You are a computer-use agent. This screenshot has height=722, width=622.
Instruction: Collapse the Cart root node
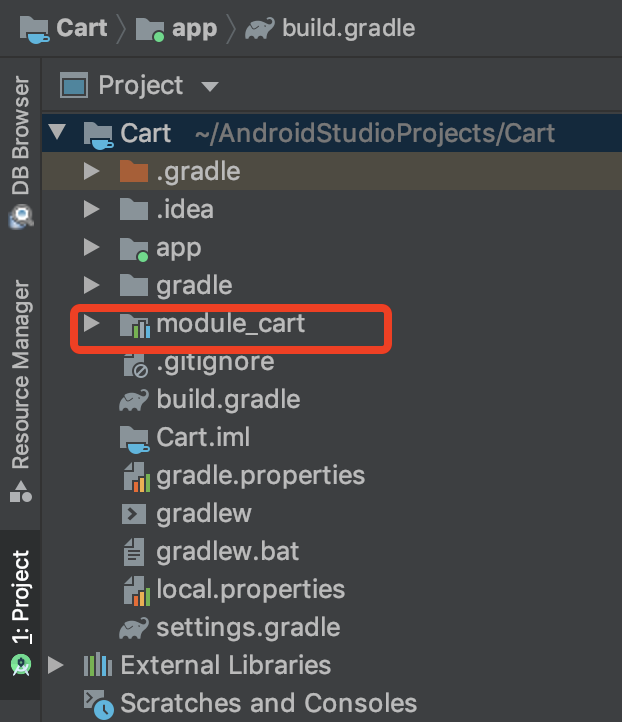click(57, 132)
